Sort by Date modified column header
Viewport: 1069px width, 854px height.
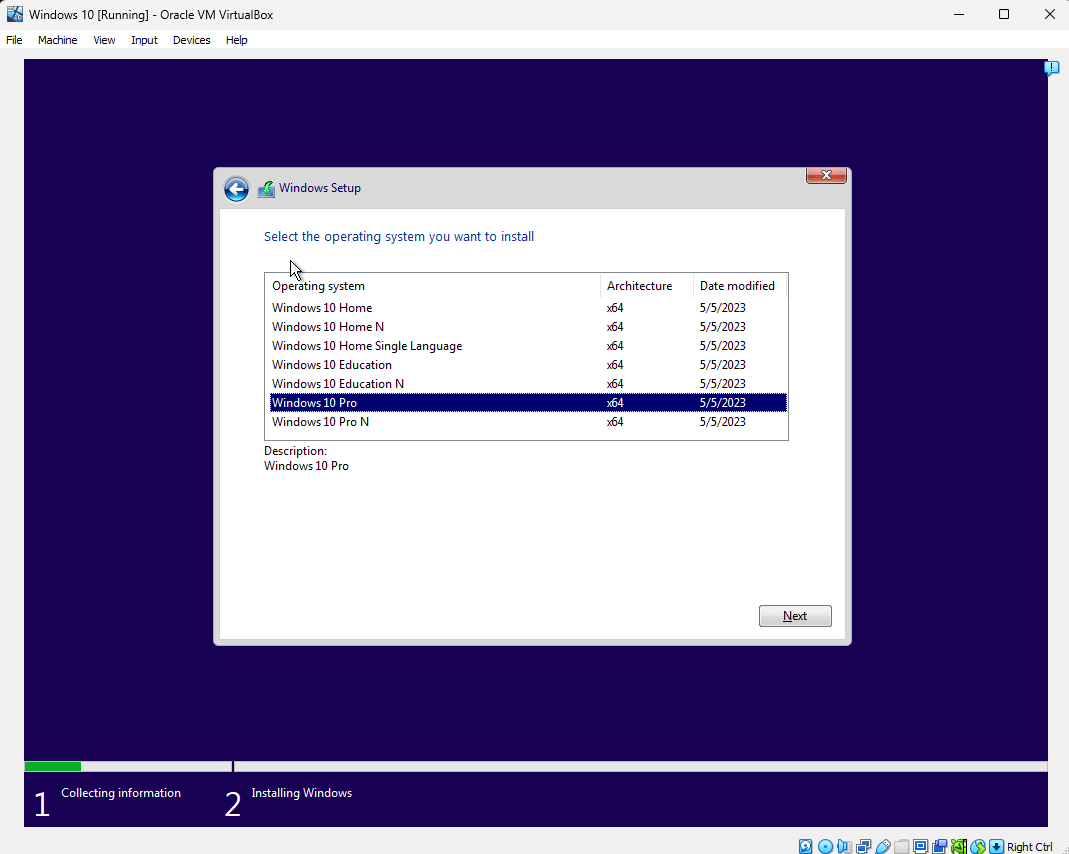coord(740,286)
